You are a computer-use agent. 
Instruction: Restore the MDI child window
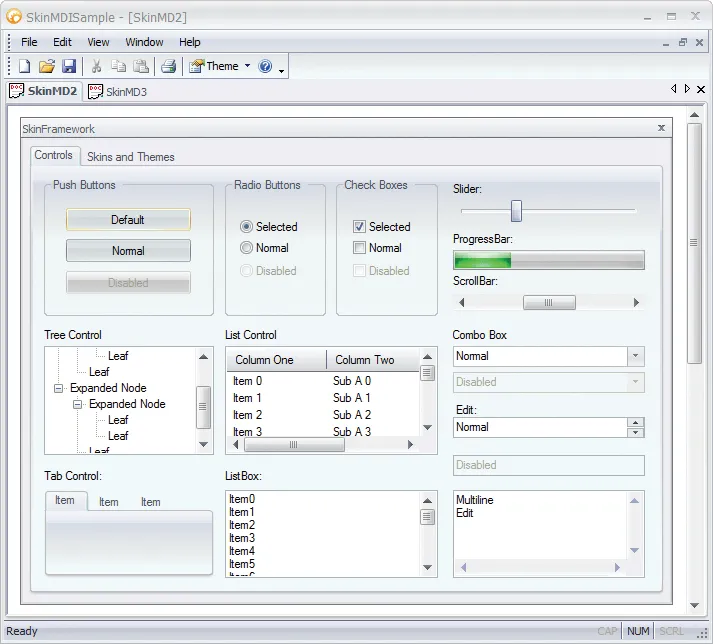click(683, 42)
